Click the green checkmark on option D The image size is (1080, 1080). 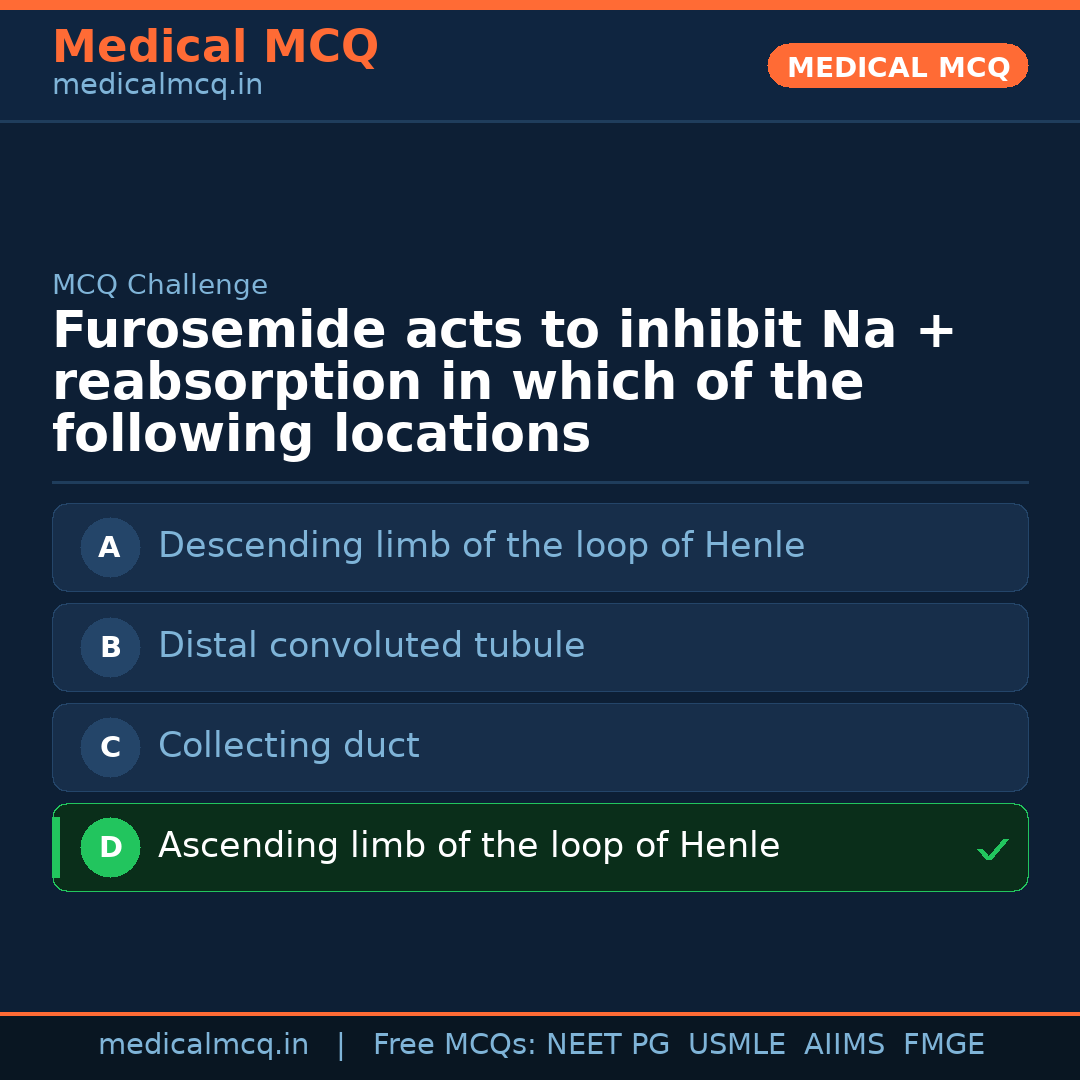pos(993,848)
